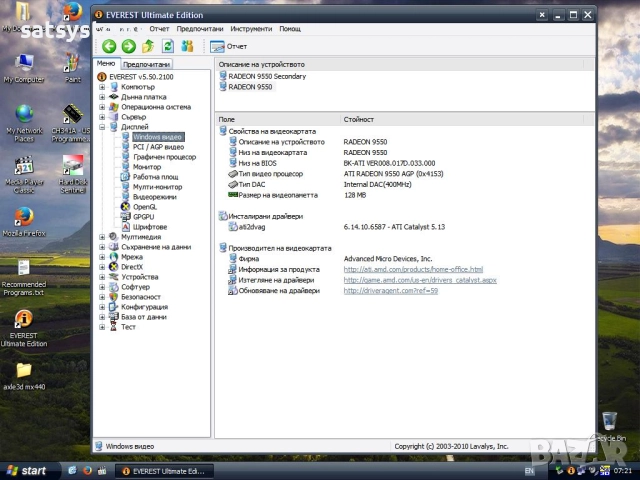Viewport: 640px width, 480px height.
Task: Select RADEON 9550 Secondary in device list
Action: tap(267, 76)
